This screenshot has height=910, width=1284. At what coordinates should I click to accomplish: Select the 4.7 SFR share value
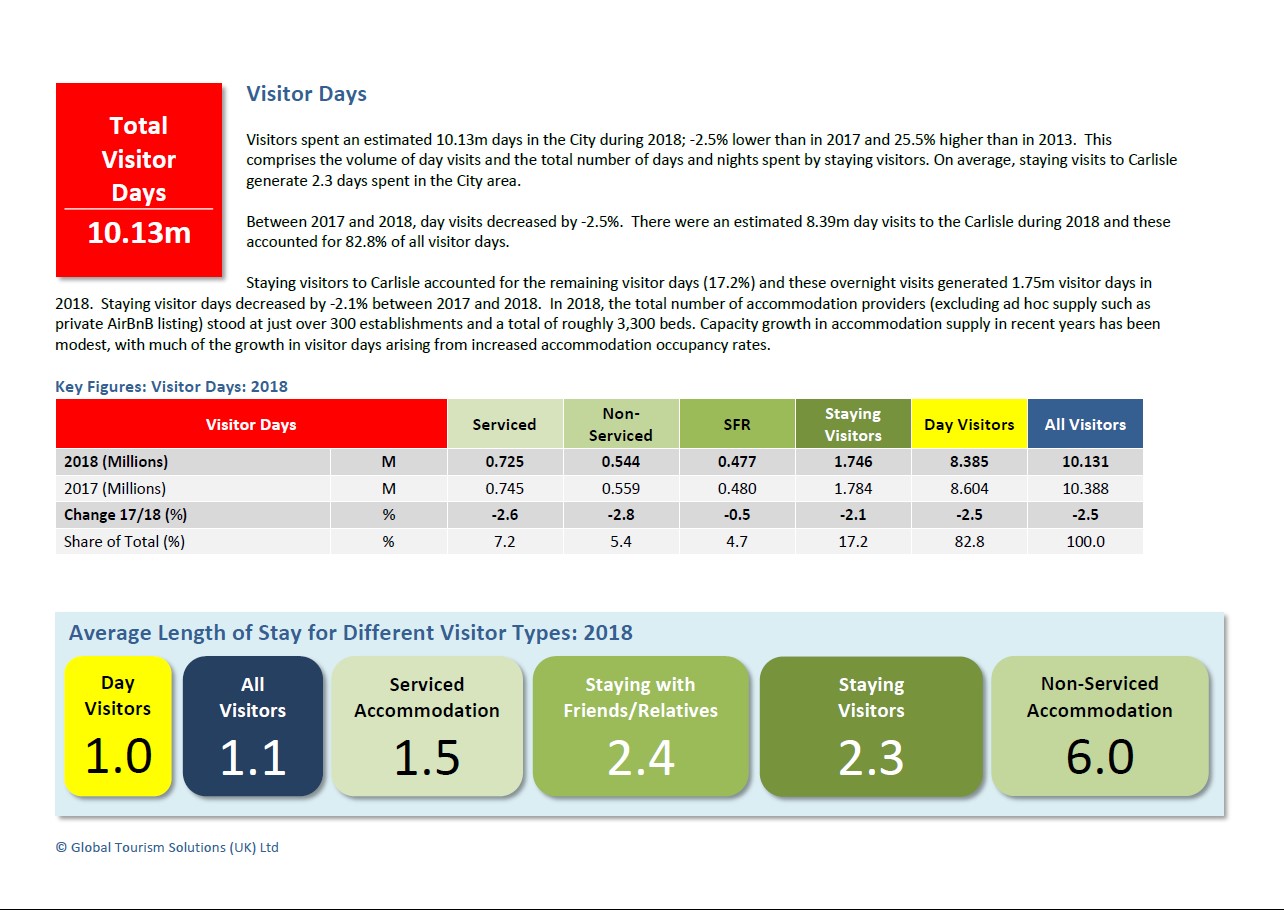pyautogui.click(x=736, y=541)
